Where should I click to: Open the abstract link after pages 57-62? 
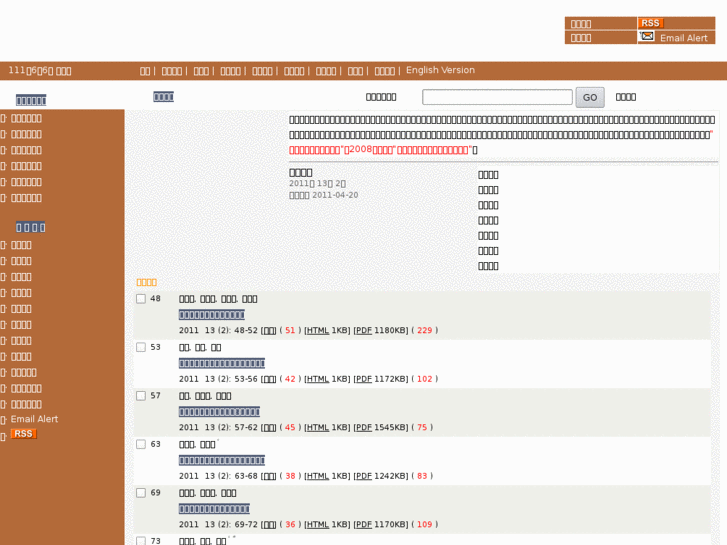click(268, 428)
